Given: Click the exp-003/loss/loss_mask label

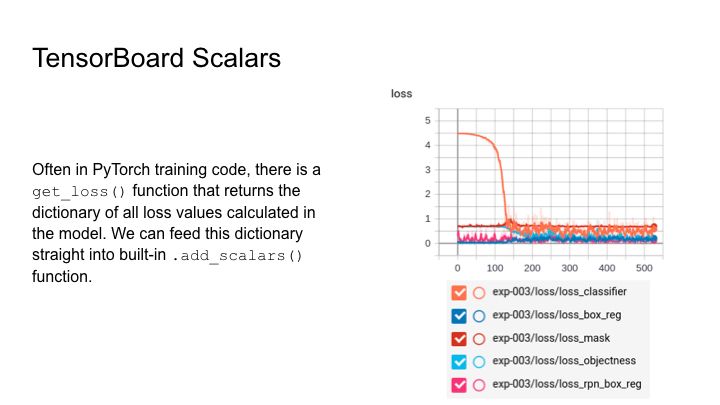Looking at the screenshot, I should (x=551, y=338).
